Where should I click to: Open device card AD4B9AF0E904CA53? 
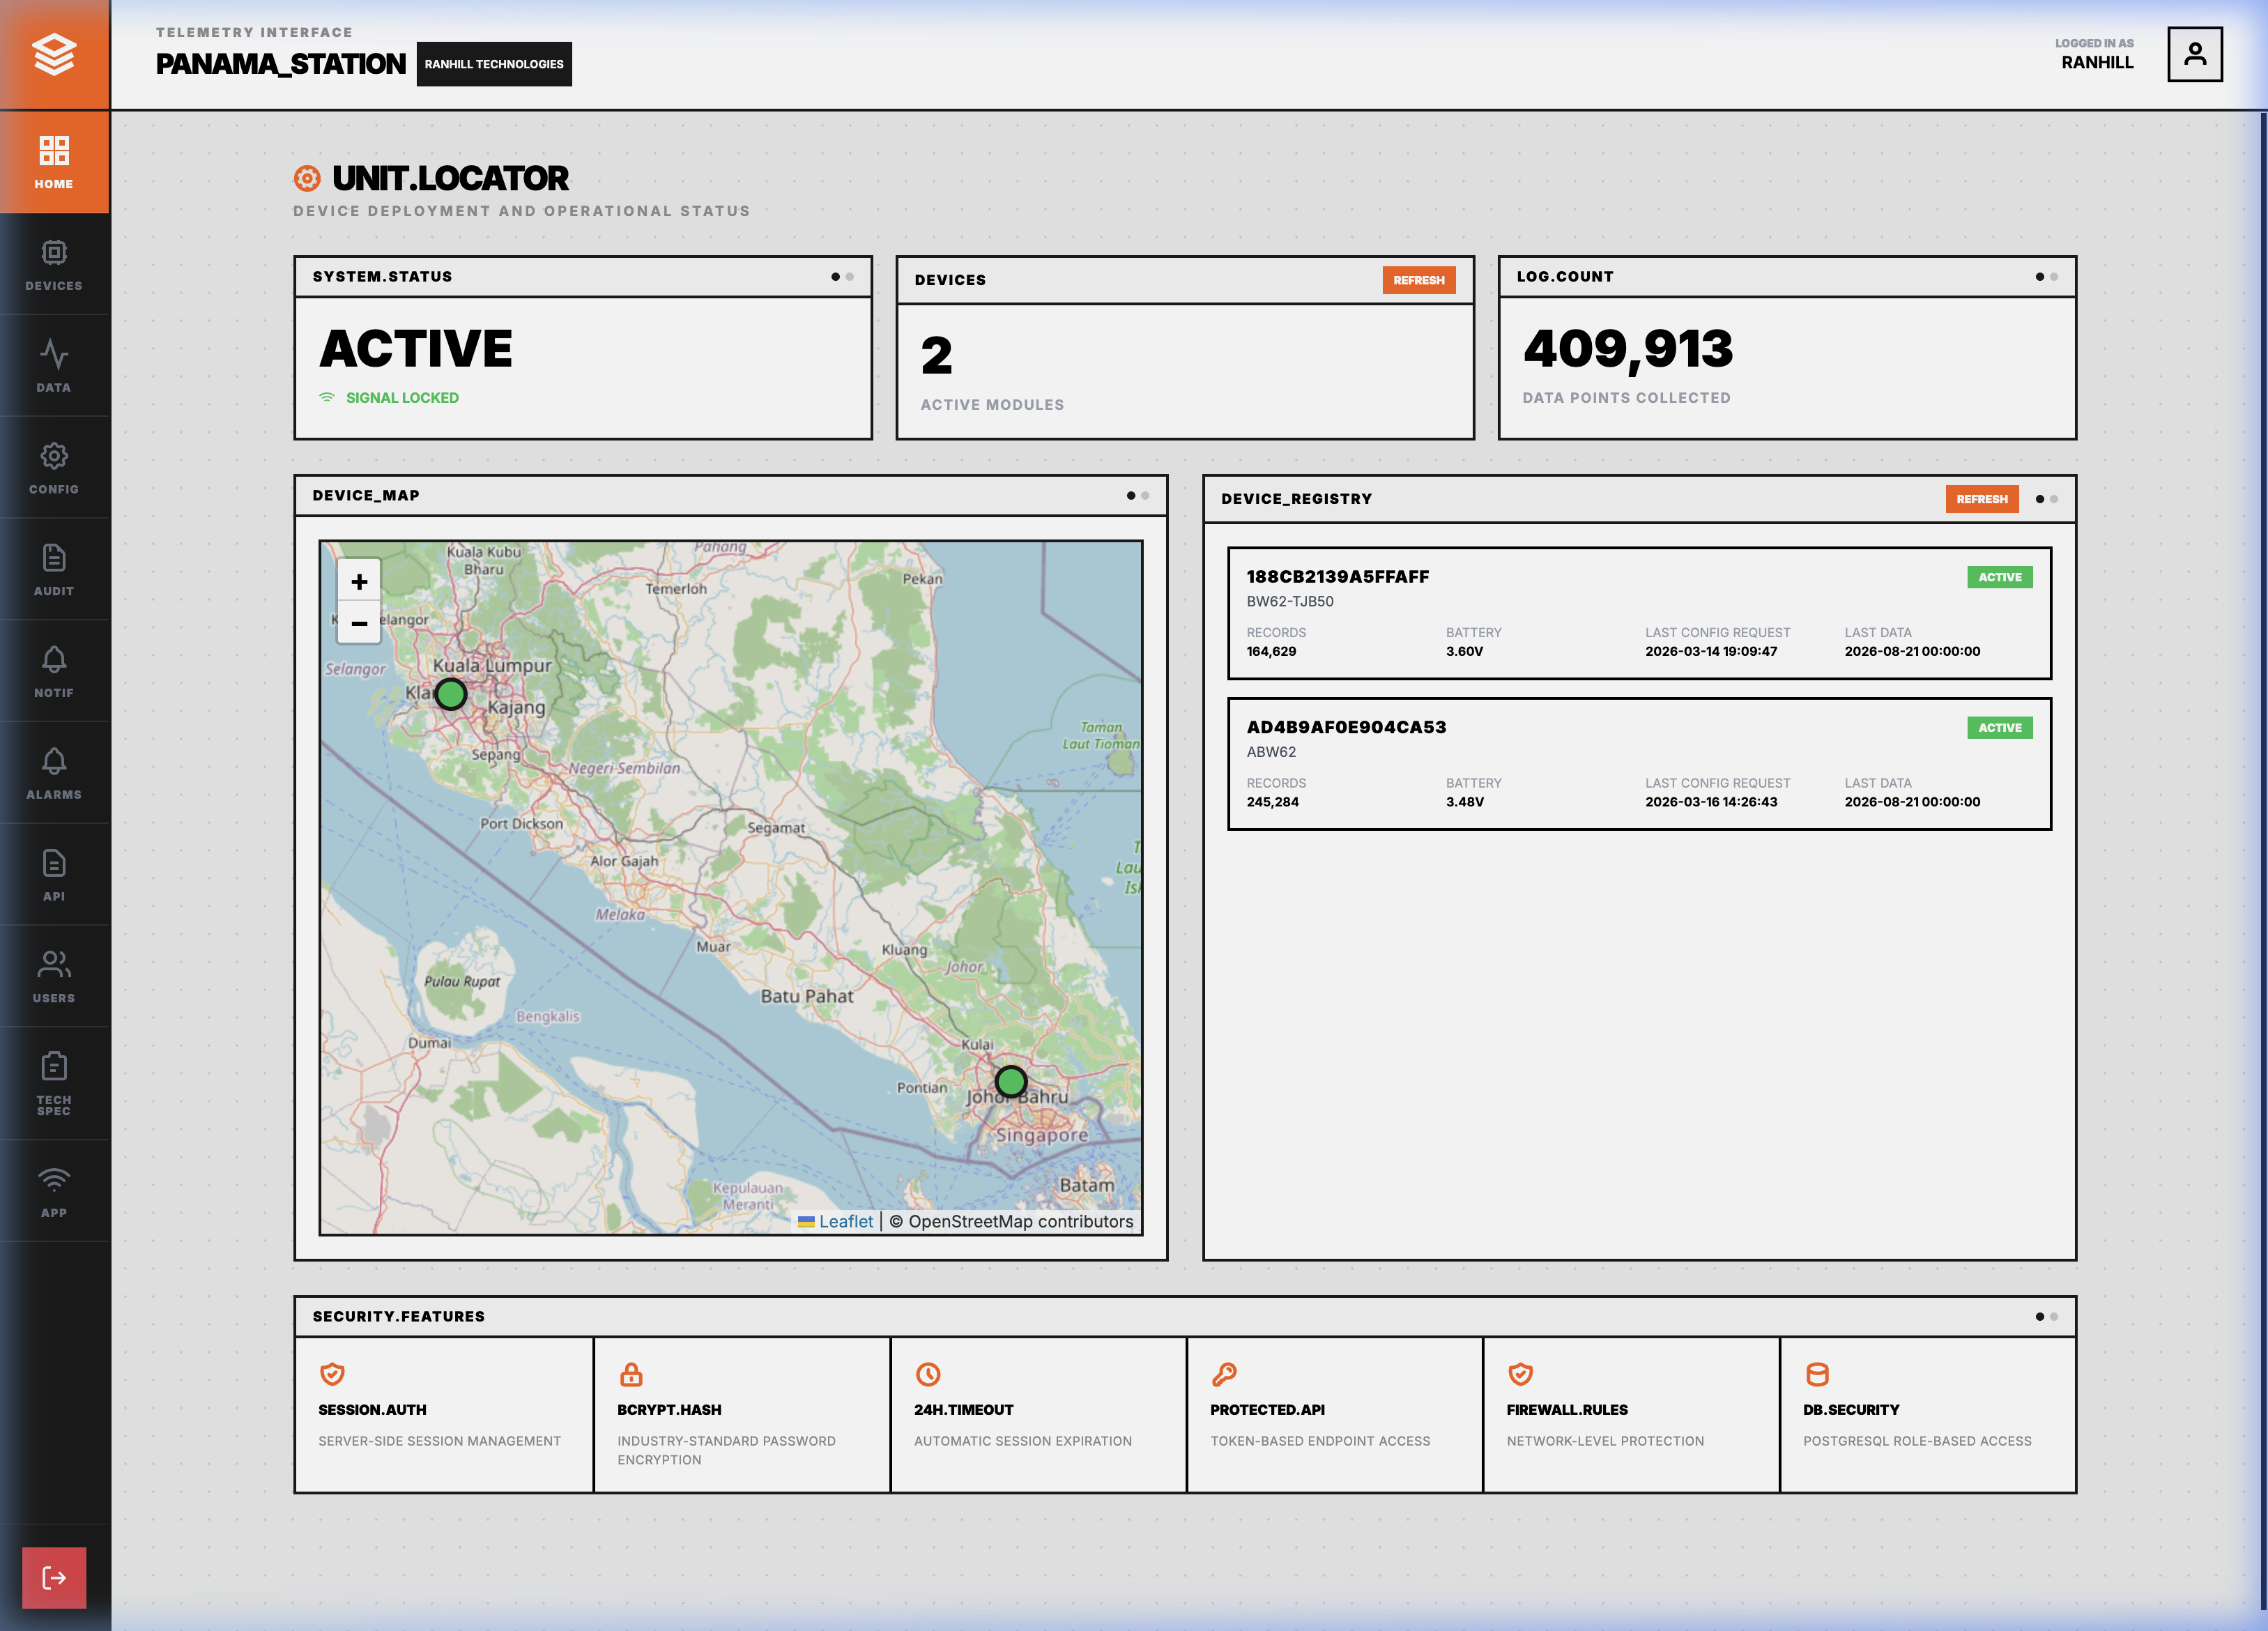tap(1639, 764)
